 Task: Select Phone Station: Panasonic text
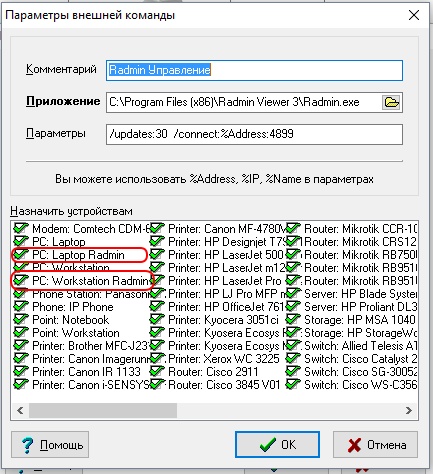[x=91, y=294]
